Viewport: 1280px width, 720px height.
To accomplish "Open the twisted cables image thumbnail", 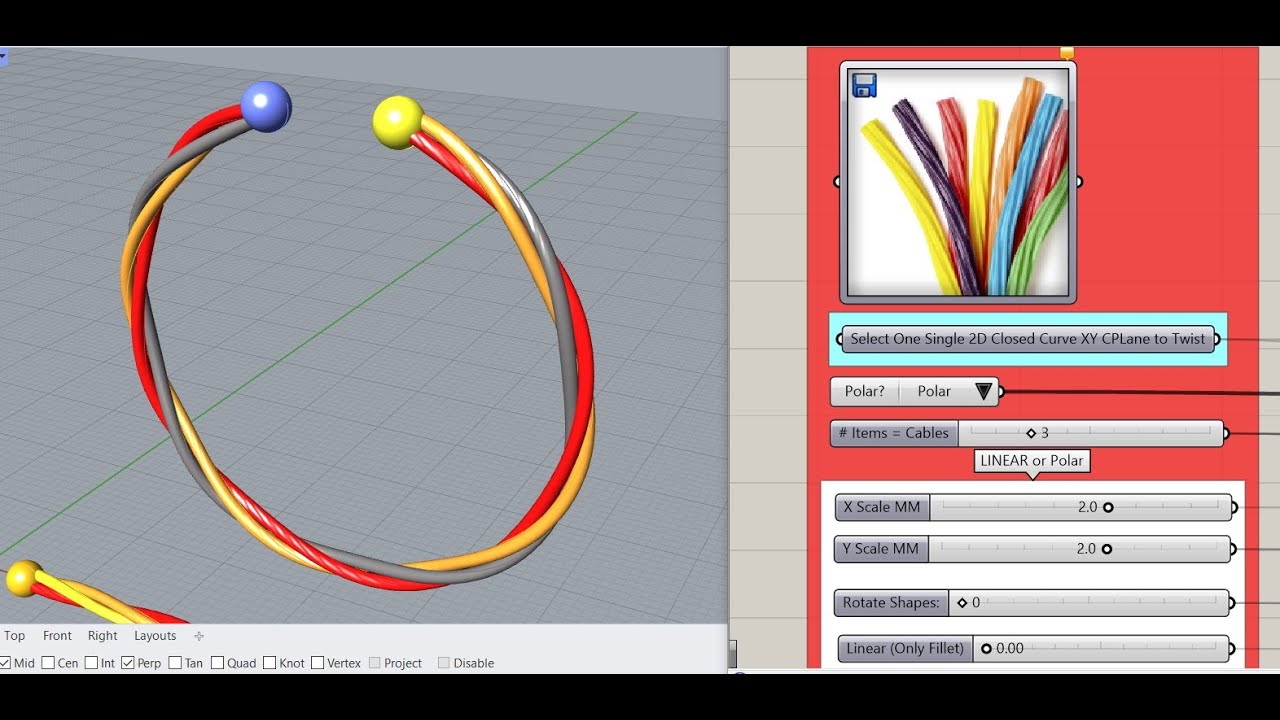I will (x=958, y=182).
